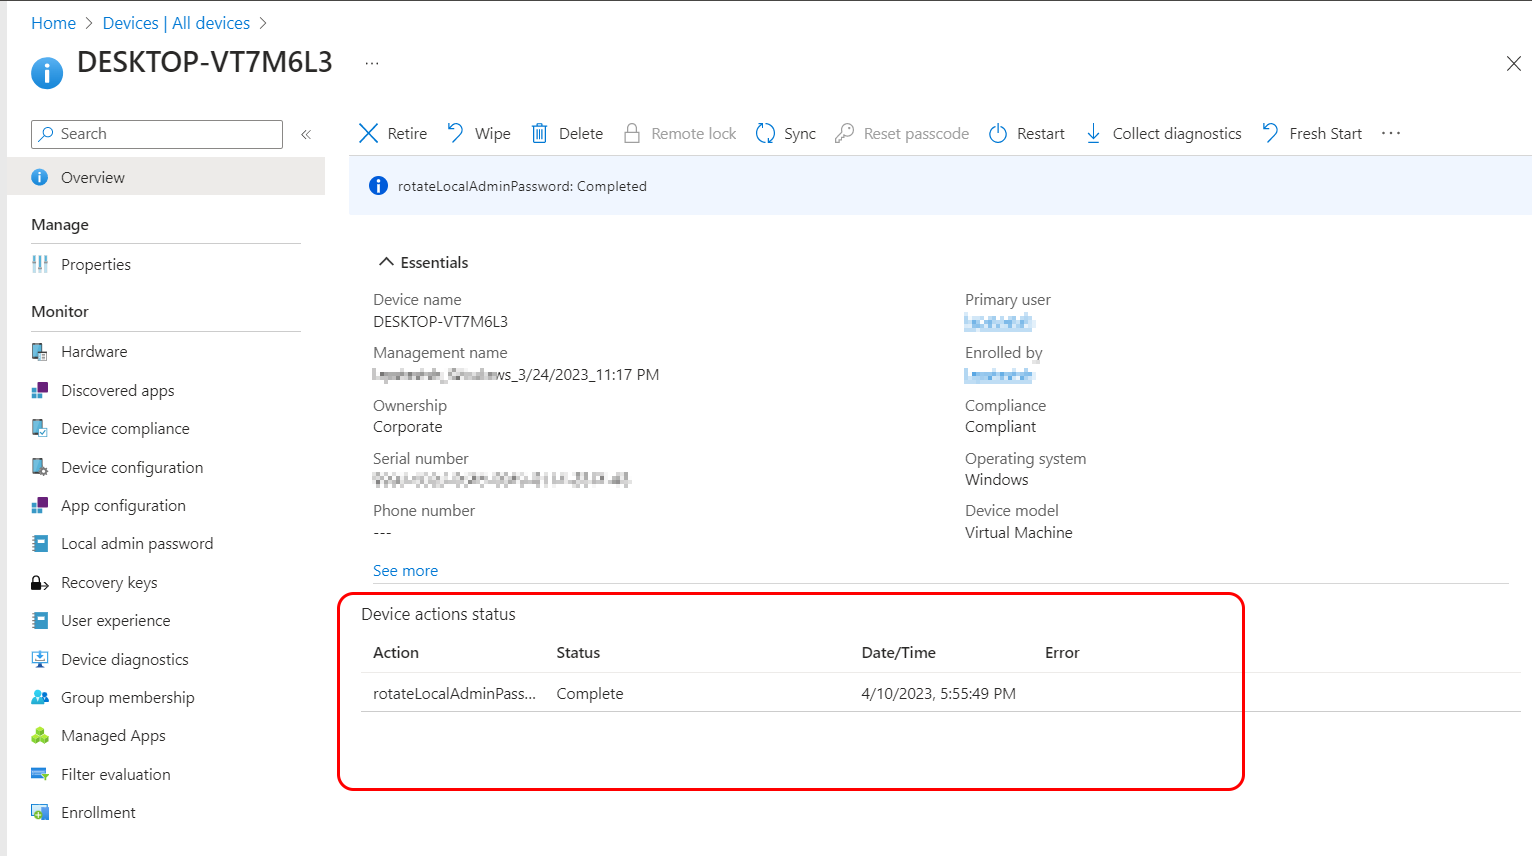
Task: Collapse the sidebar with double chevron
Action: 306,134
